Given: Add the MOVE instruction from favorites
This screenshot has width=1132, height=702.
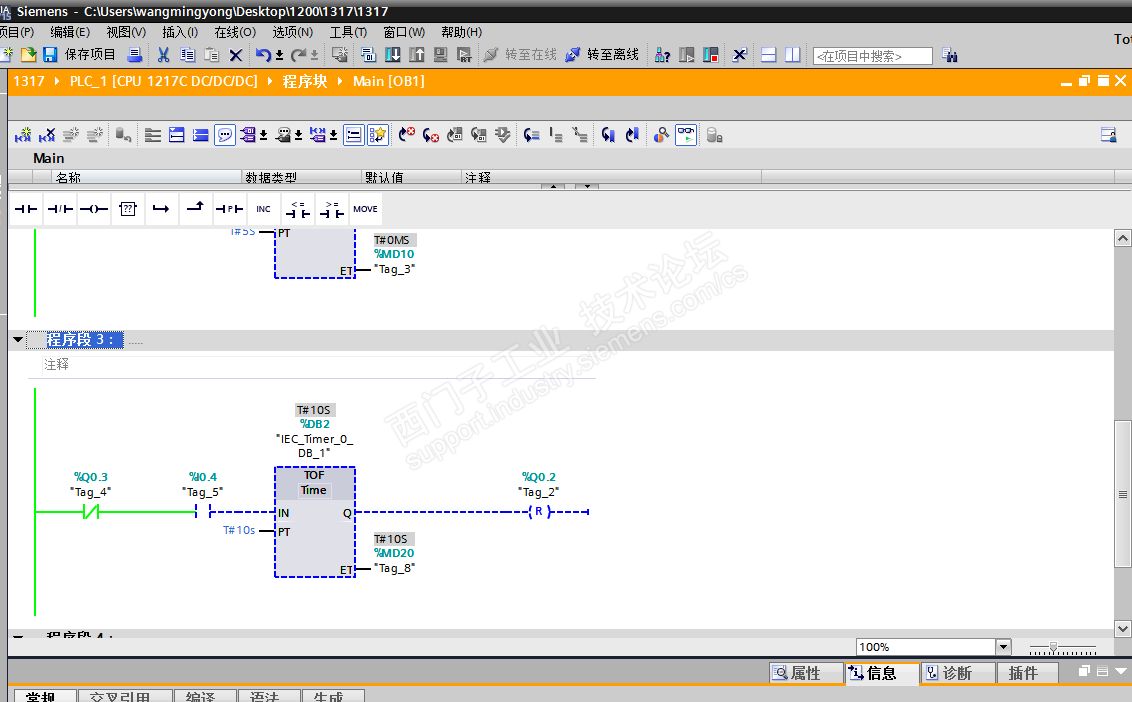Looking at the screenshot, I should (x=365, y=209).
